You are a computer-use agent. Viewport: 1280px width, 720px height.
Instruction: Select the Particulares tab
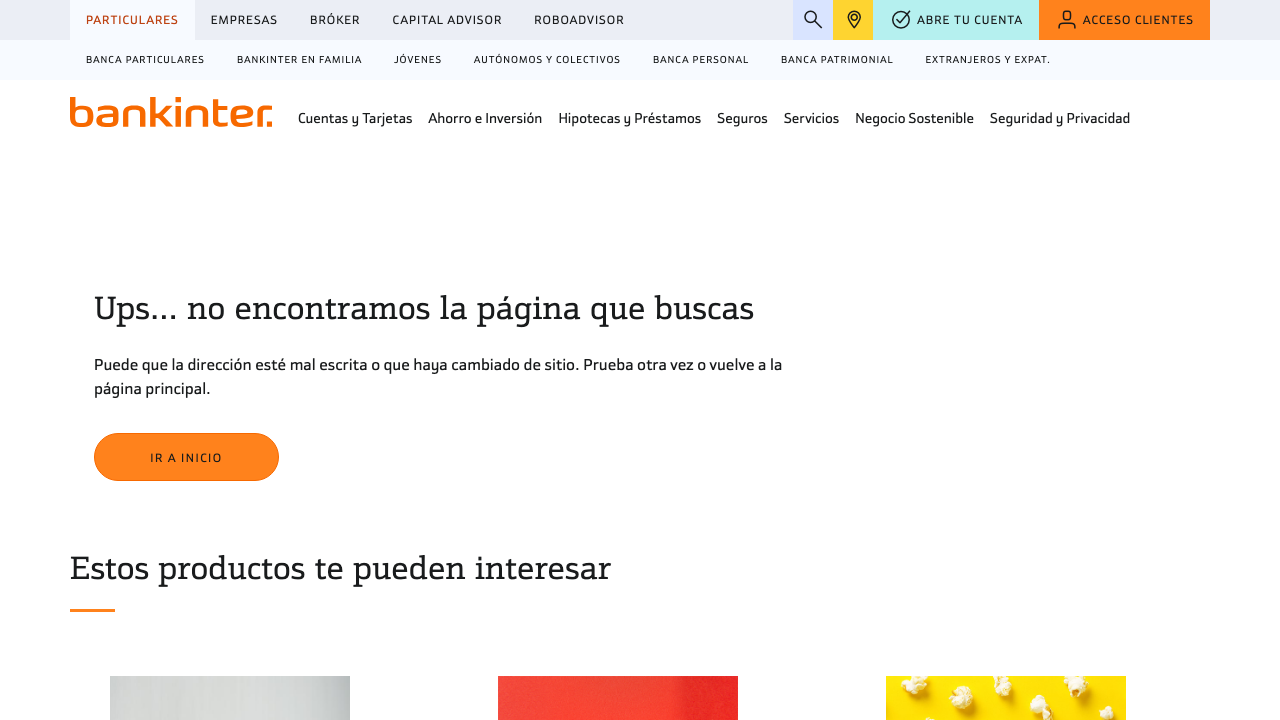(132, 20)
